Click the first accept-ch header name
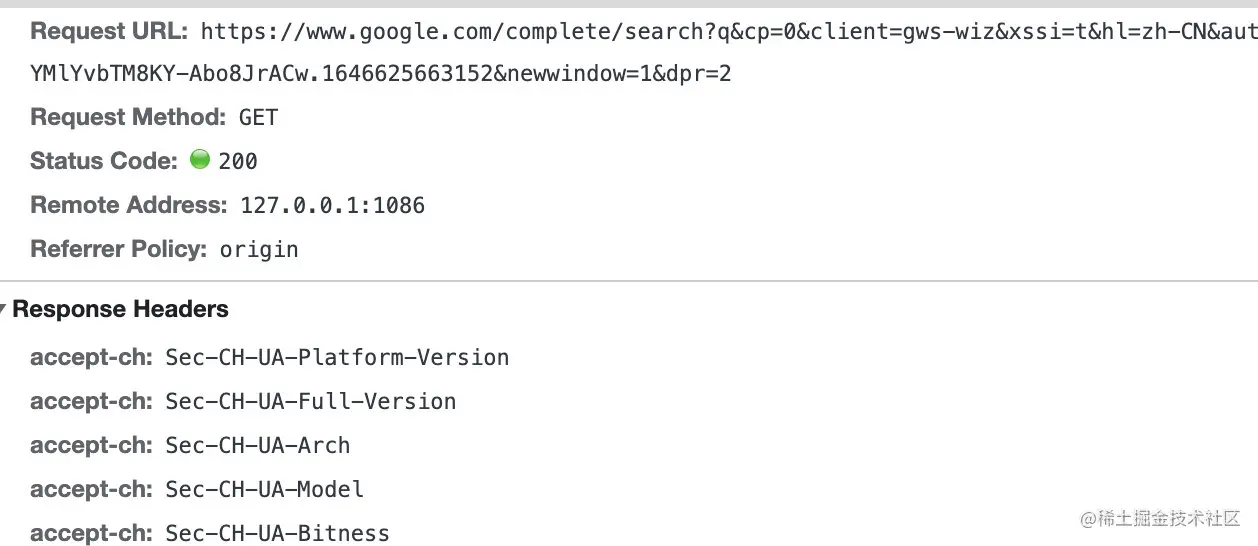This screenshot has width=1258, height=546. tap(91, 357)
